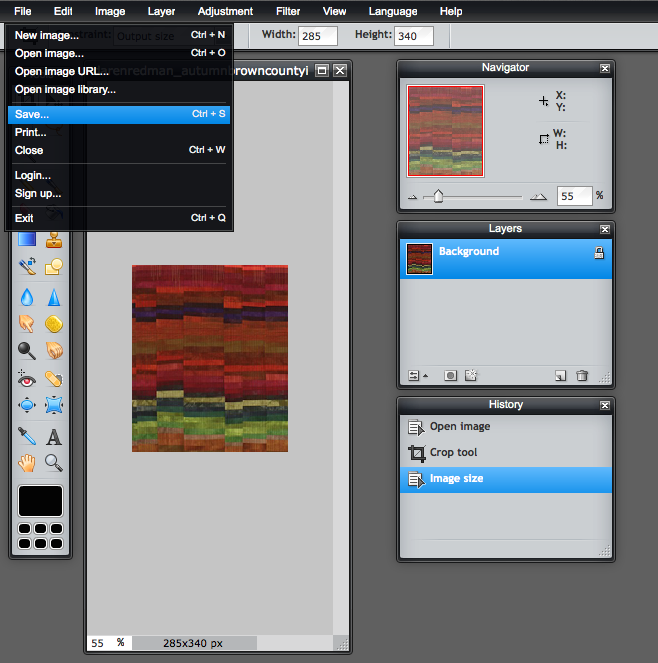
Task: Open layer settings in Layers panel
Action: point(413,375)
